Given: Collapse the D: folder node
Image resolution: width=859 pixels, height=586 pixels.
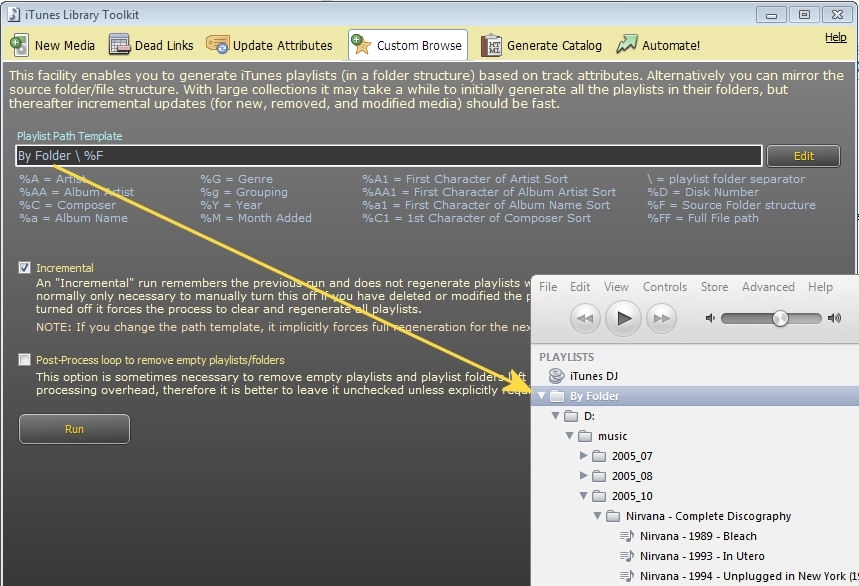Looking at the screenshot, I should point(556,416).
